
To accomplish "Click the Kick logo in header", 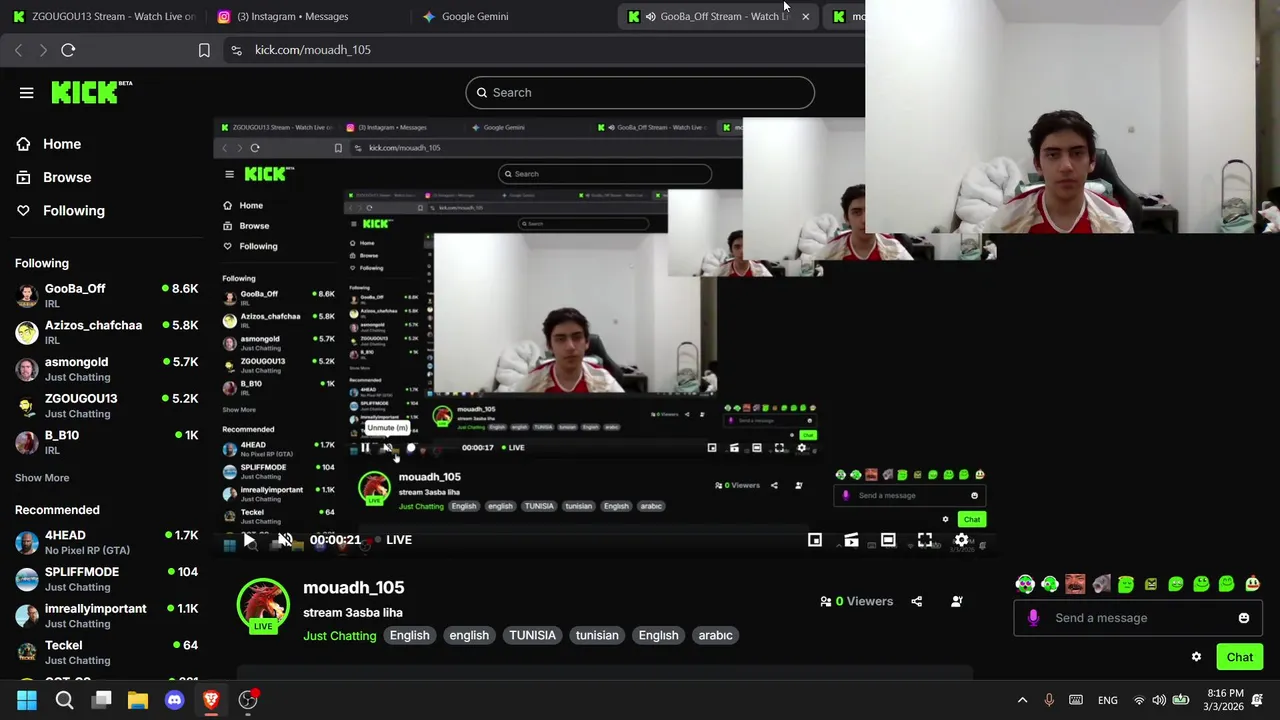I will coord(92,92).
